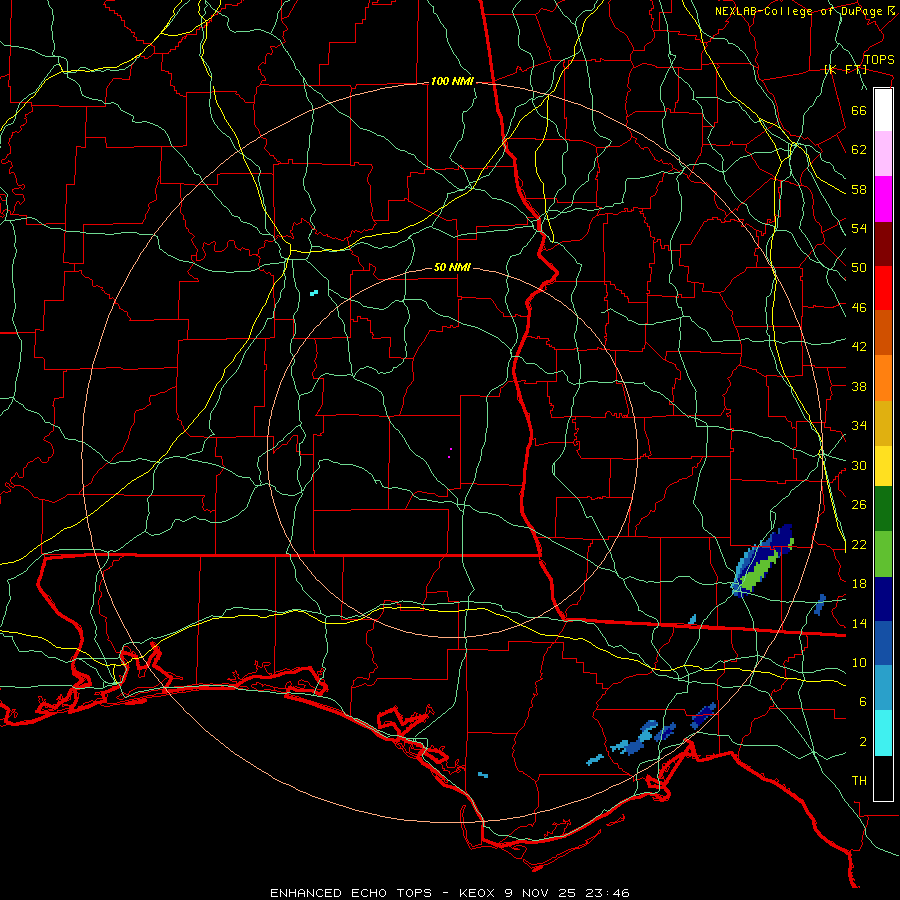This screenshot has height=900, width=900.
Task: Click the magenta 58 kft legend swatch
Action: tap(883, 199)
